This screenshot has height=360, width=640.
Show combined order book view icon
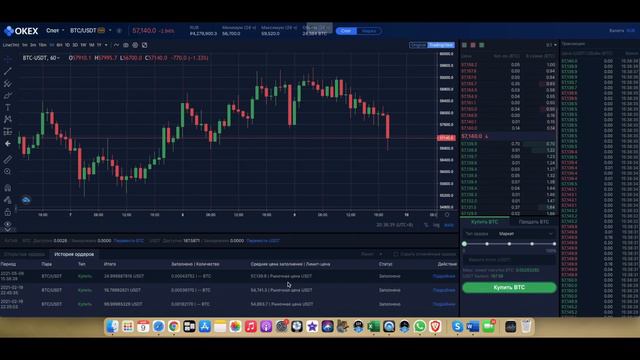click(464, 45)
